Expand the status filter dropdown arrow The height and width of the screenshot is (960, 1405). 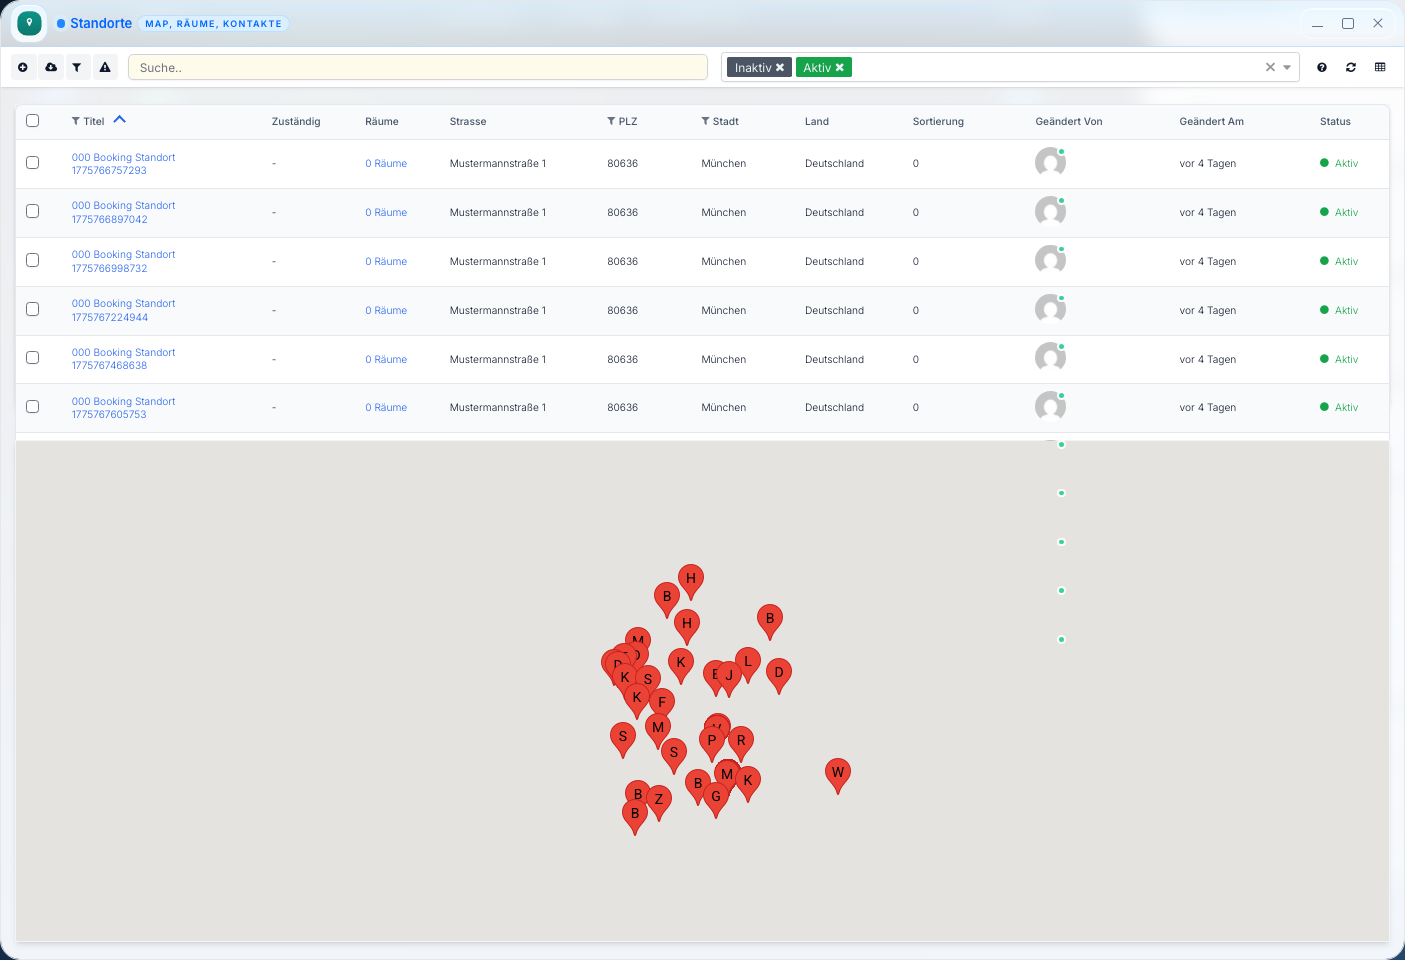click(1287, 67)
